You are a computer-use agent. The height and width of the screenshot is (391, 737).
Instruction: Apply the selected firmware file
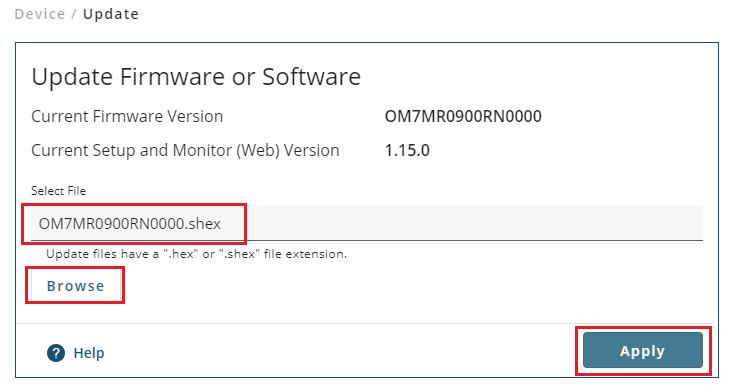[643, 351]
